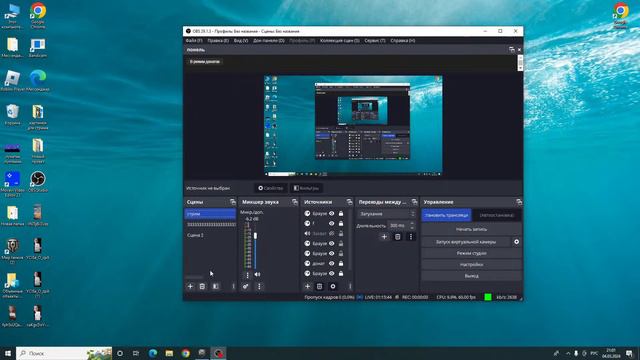Click the top dock vertical scrollbar
The height and width of the screenshot is (360, 640).
520,63
